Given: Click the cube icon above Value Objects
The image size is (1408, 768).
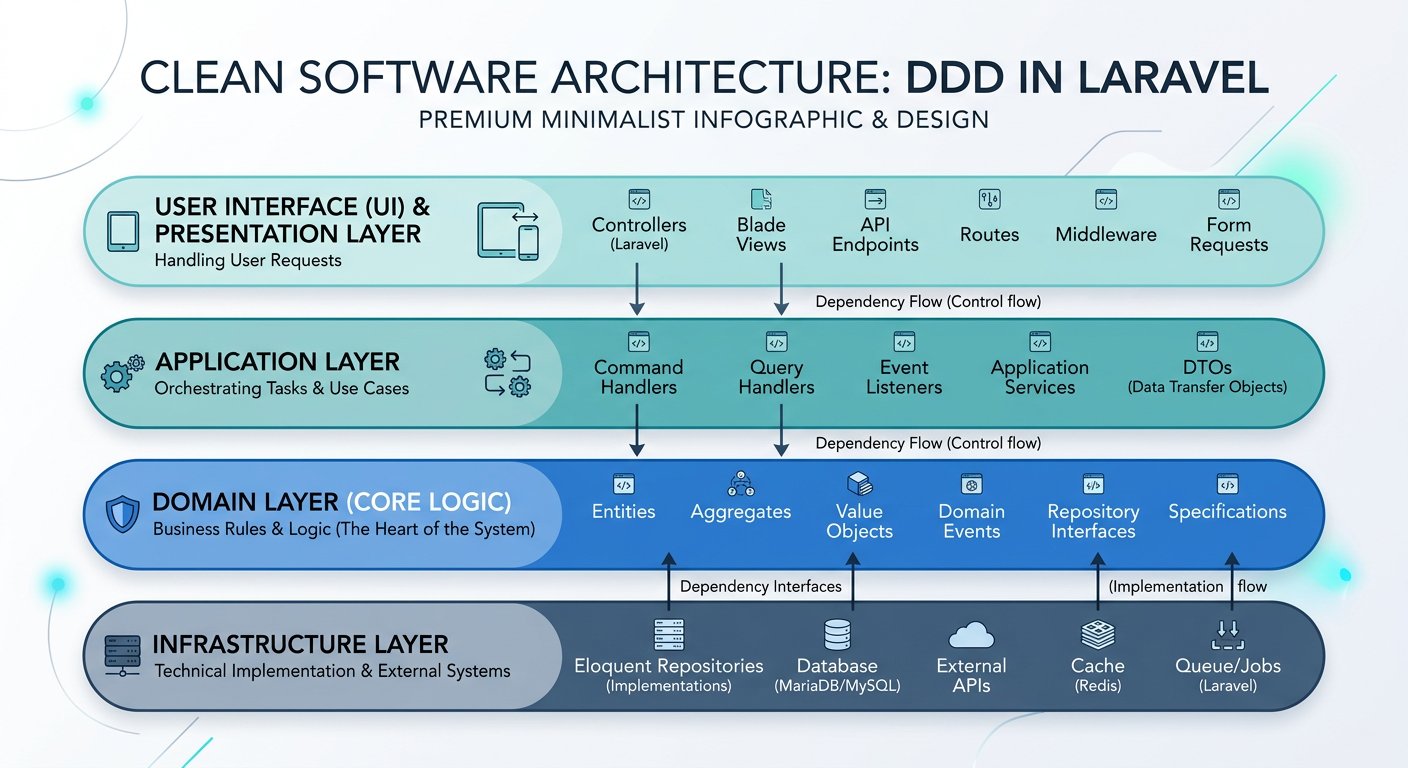Looking at the screenshot, I should click(x=859, y=485).
